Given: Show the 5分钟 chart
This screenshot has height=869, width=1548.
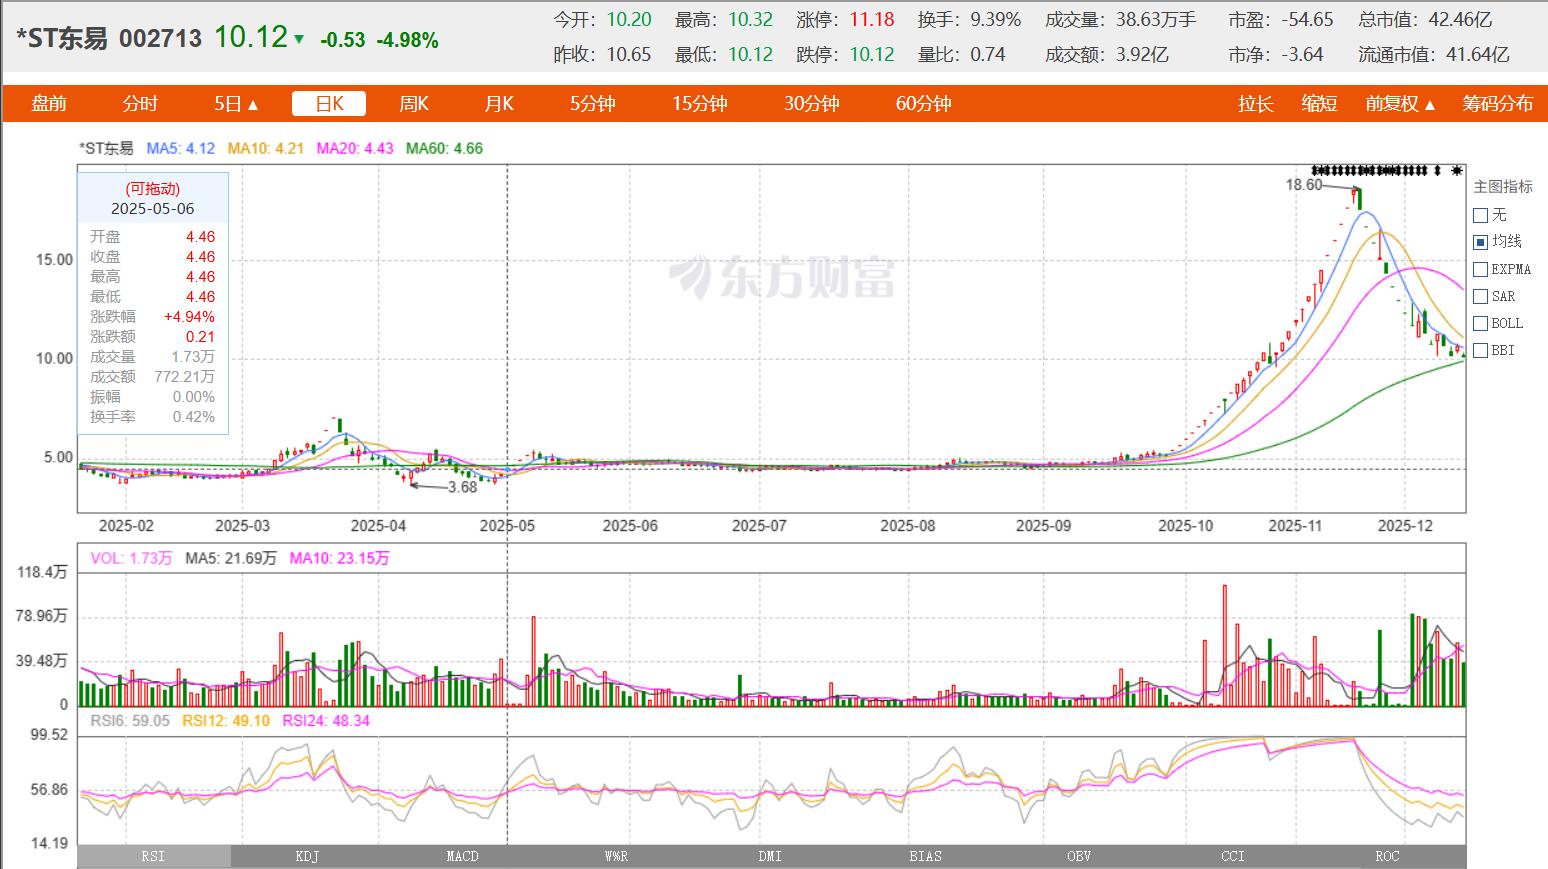Looking at the screenshot, I should coord(593,103).
